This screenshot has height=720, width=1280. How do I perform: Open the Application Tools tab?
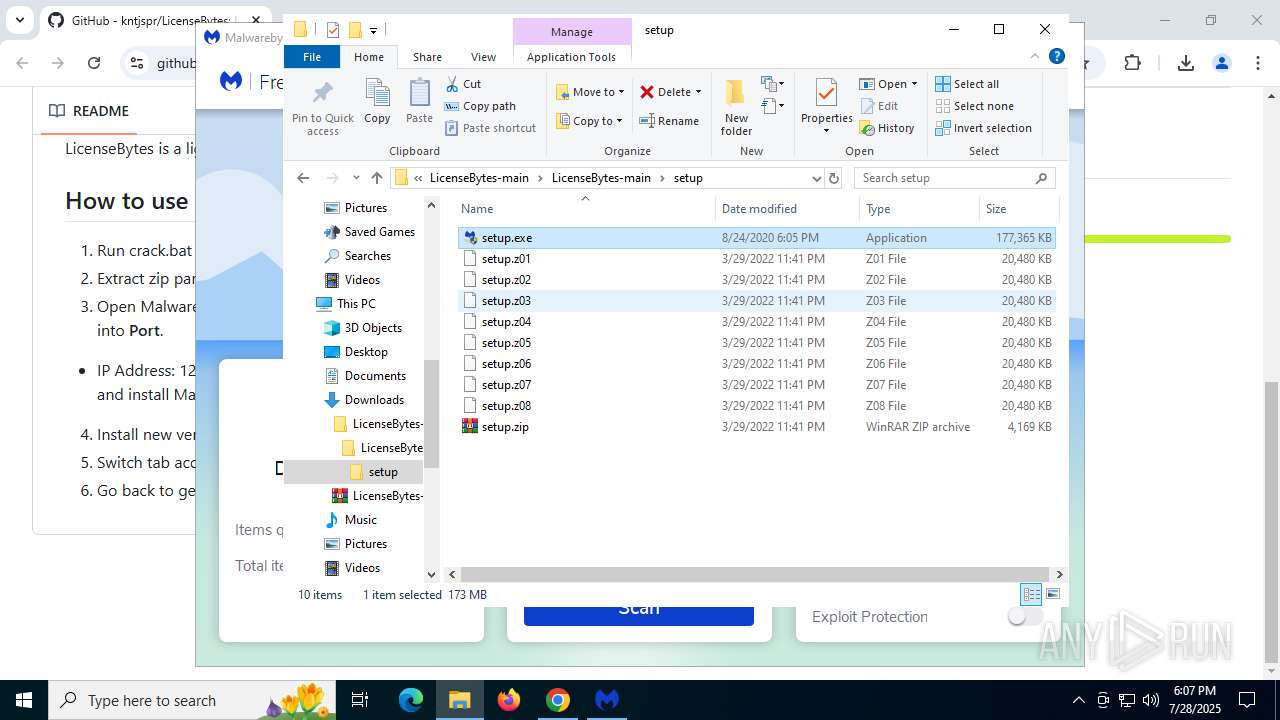(x=571, y=57)
